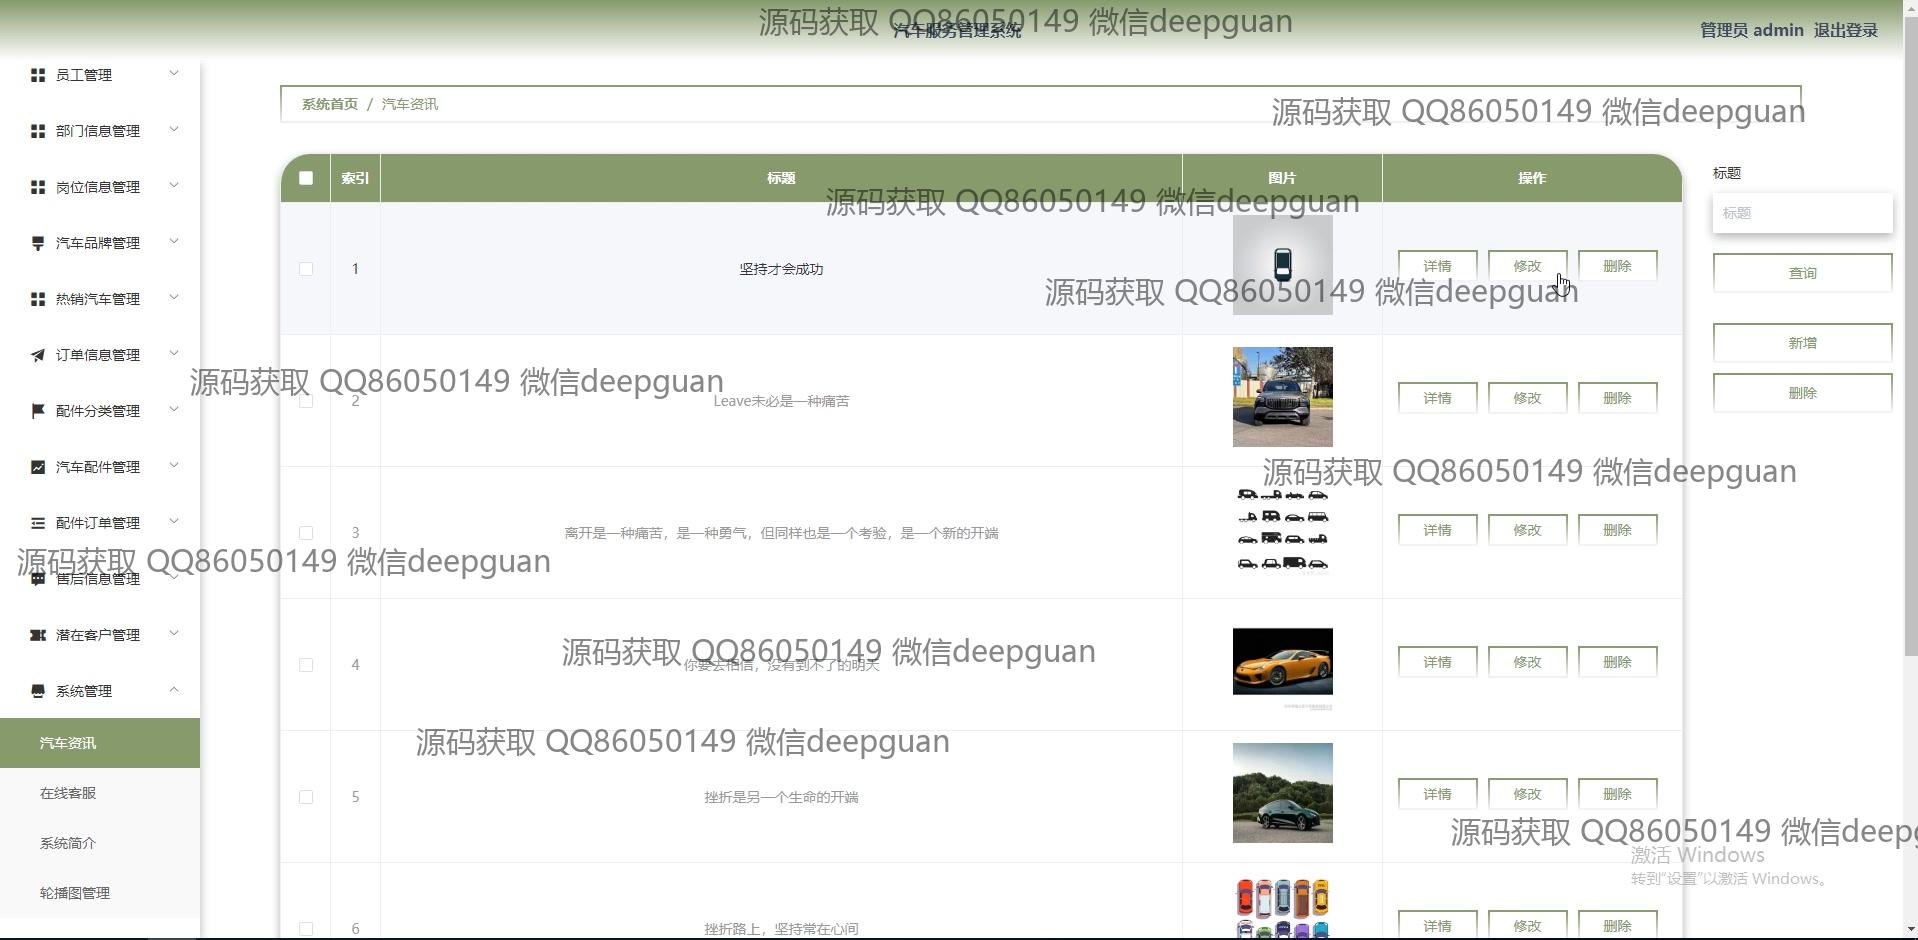Click the 索引 column header
This screenshot has height=940, width=1918.
[x=355, y=178]
